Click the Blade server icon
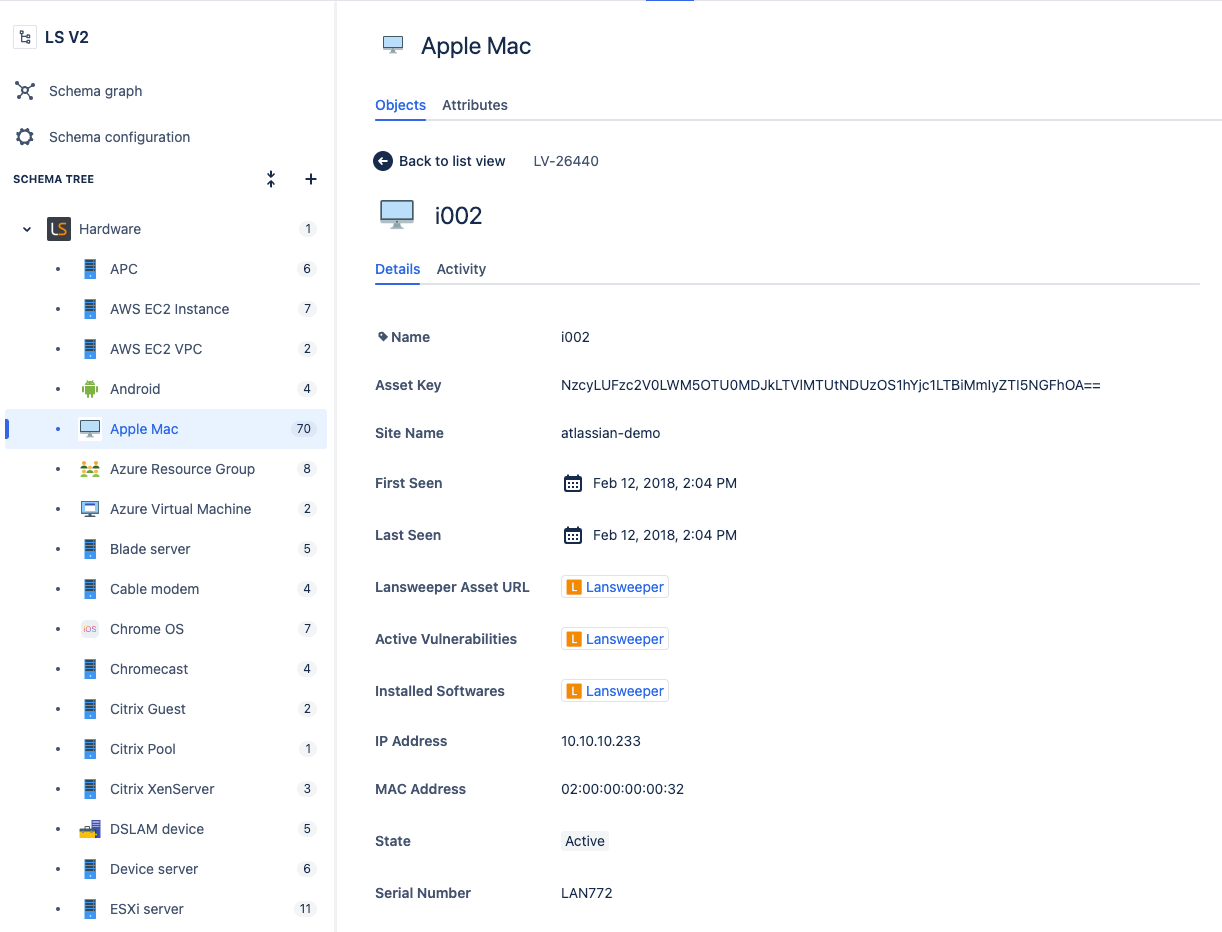This screenshot has width=1222, height=932. tap(90, 549)
